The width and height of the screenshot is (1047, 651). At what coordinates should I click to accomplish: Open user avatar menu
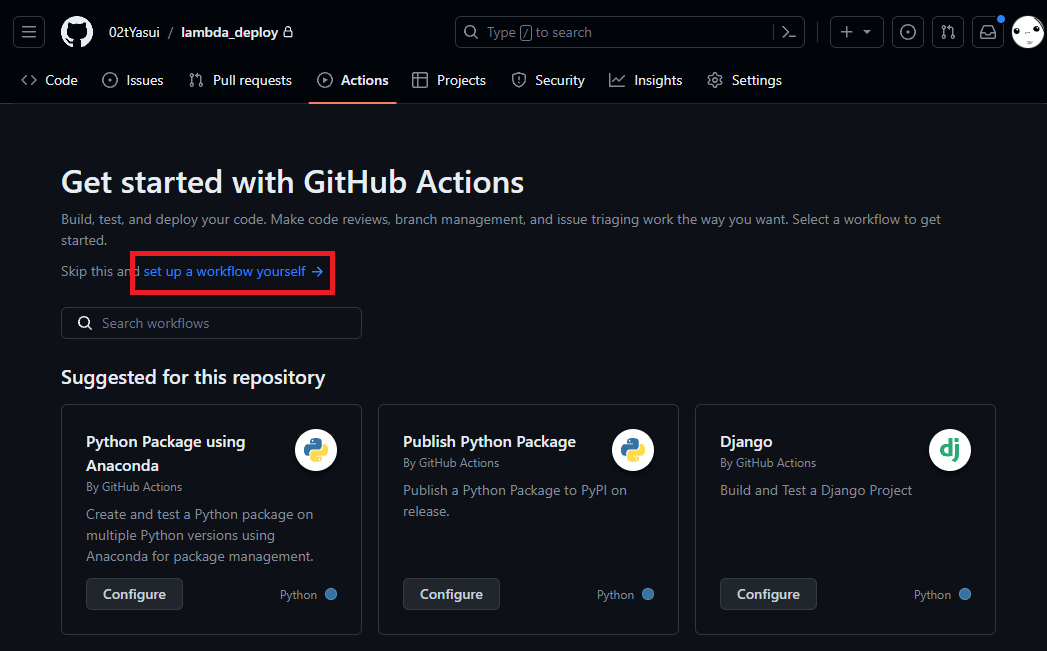(1028, 32)
